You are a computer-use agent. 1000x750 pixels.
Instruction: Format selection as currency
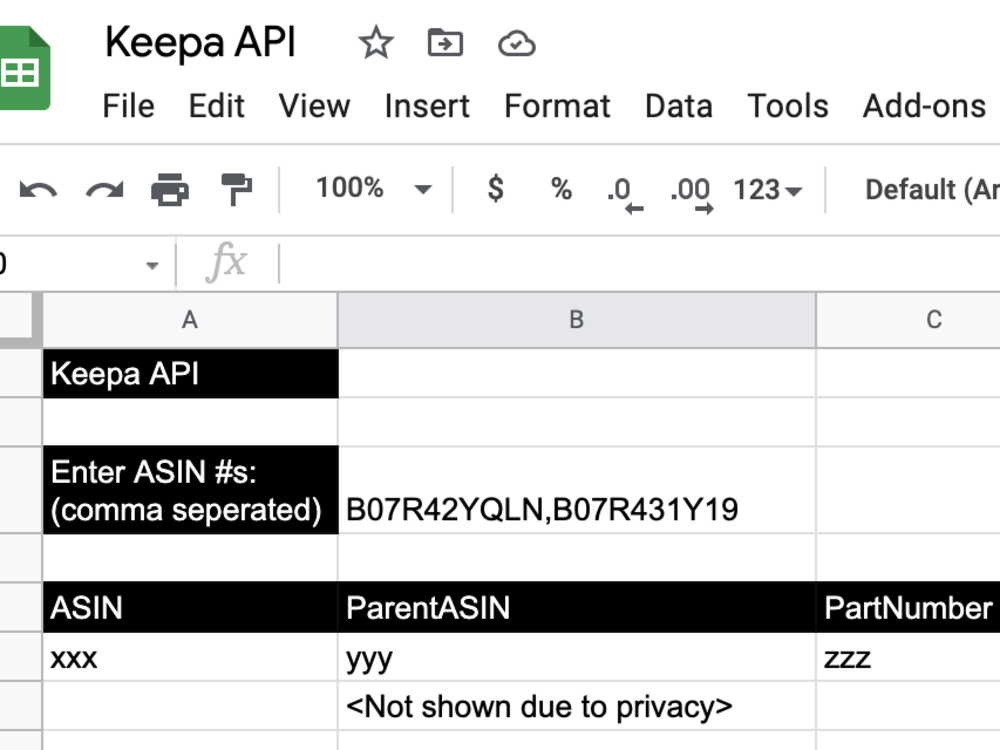click(x=494, y=190)
